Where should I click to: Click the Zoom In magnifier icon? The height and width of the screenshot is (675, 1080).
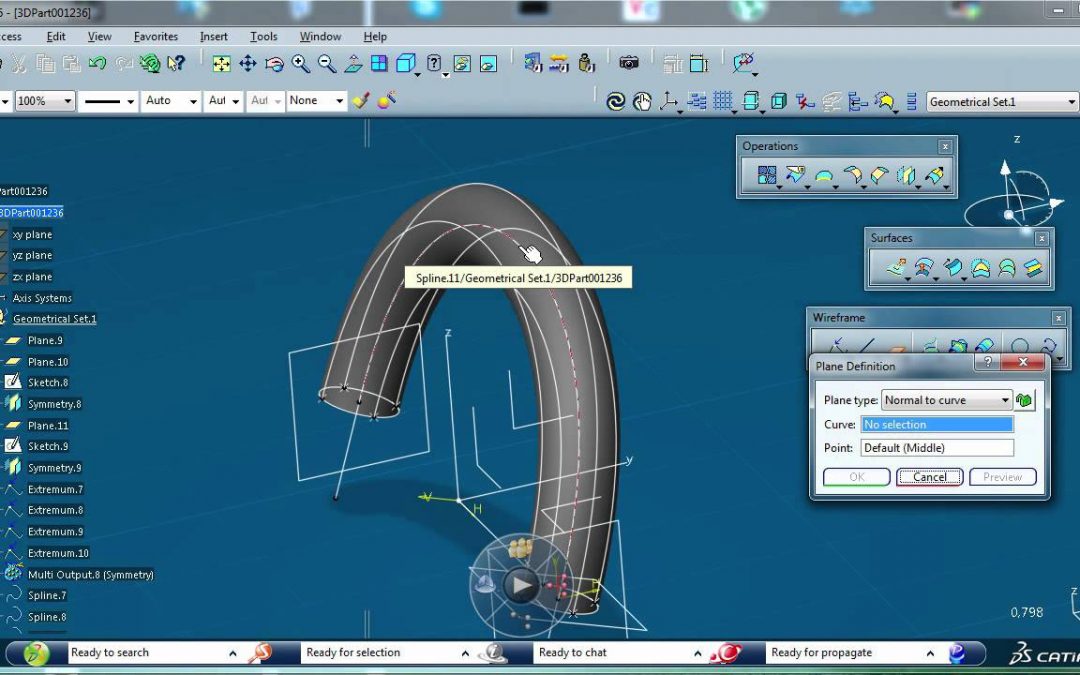(300, 64)
